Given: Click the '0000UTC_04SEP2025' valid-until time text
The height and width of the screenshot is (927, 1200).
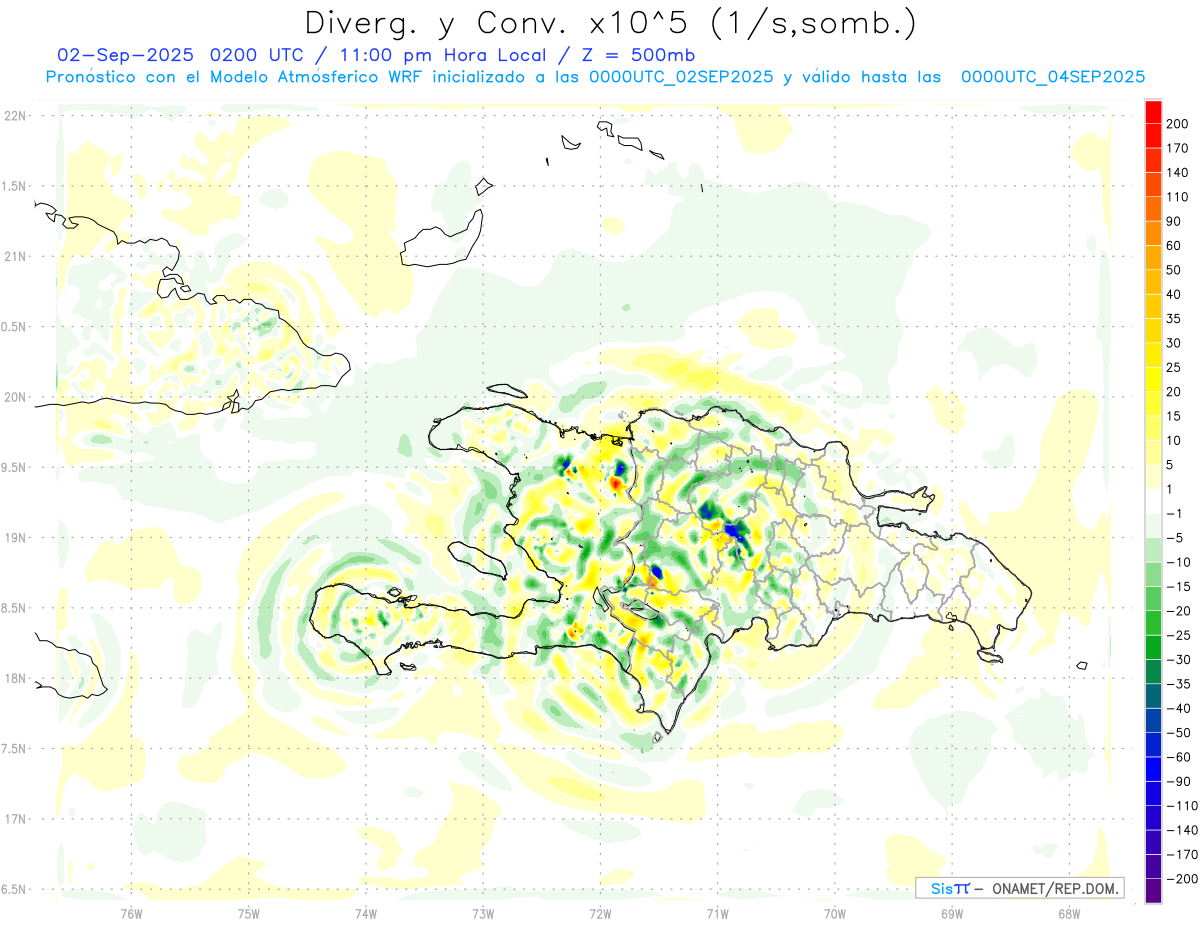Looking at the screenshot, I should (x=1053, y=77).
